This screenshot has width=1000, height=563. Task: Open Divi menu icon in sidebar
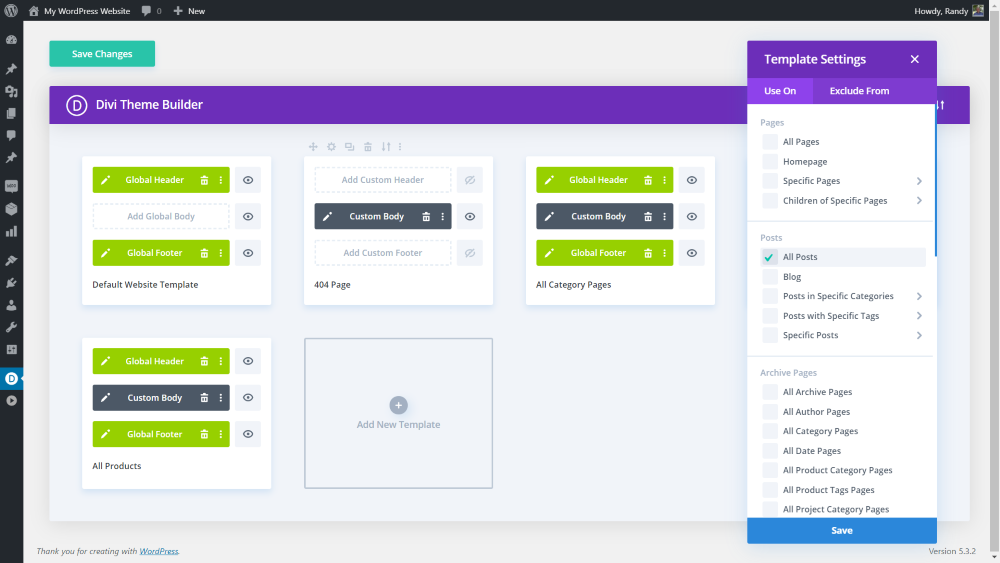11,379
